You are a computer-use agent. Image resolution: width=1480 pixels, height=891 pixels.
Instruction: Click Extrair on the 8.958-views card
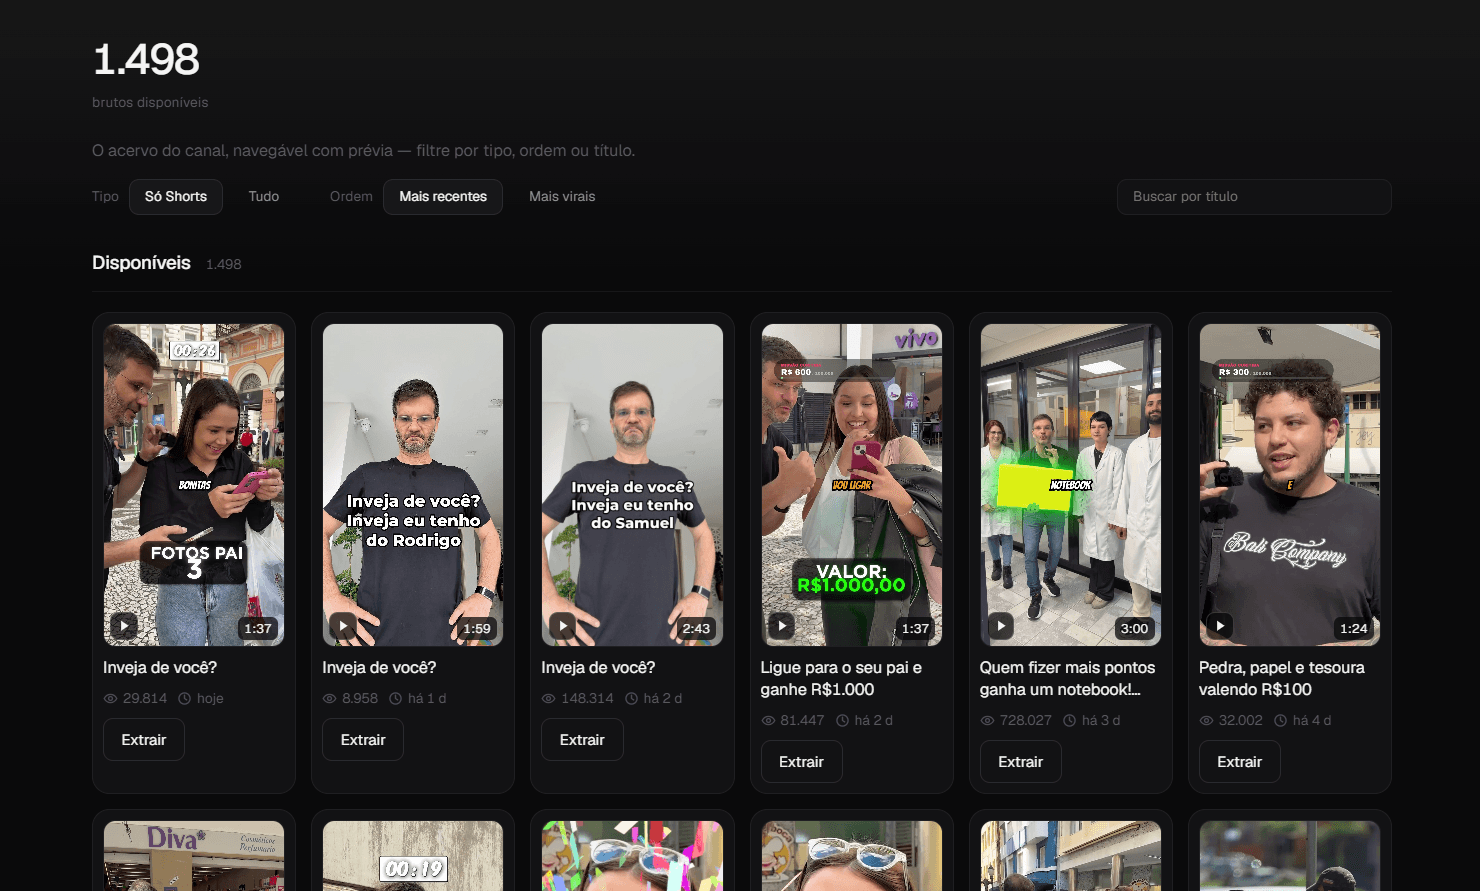point(363,740)
